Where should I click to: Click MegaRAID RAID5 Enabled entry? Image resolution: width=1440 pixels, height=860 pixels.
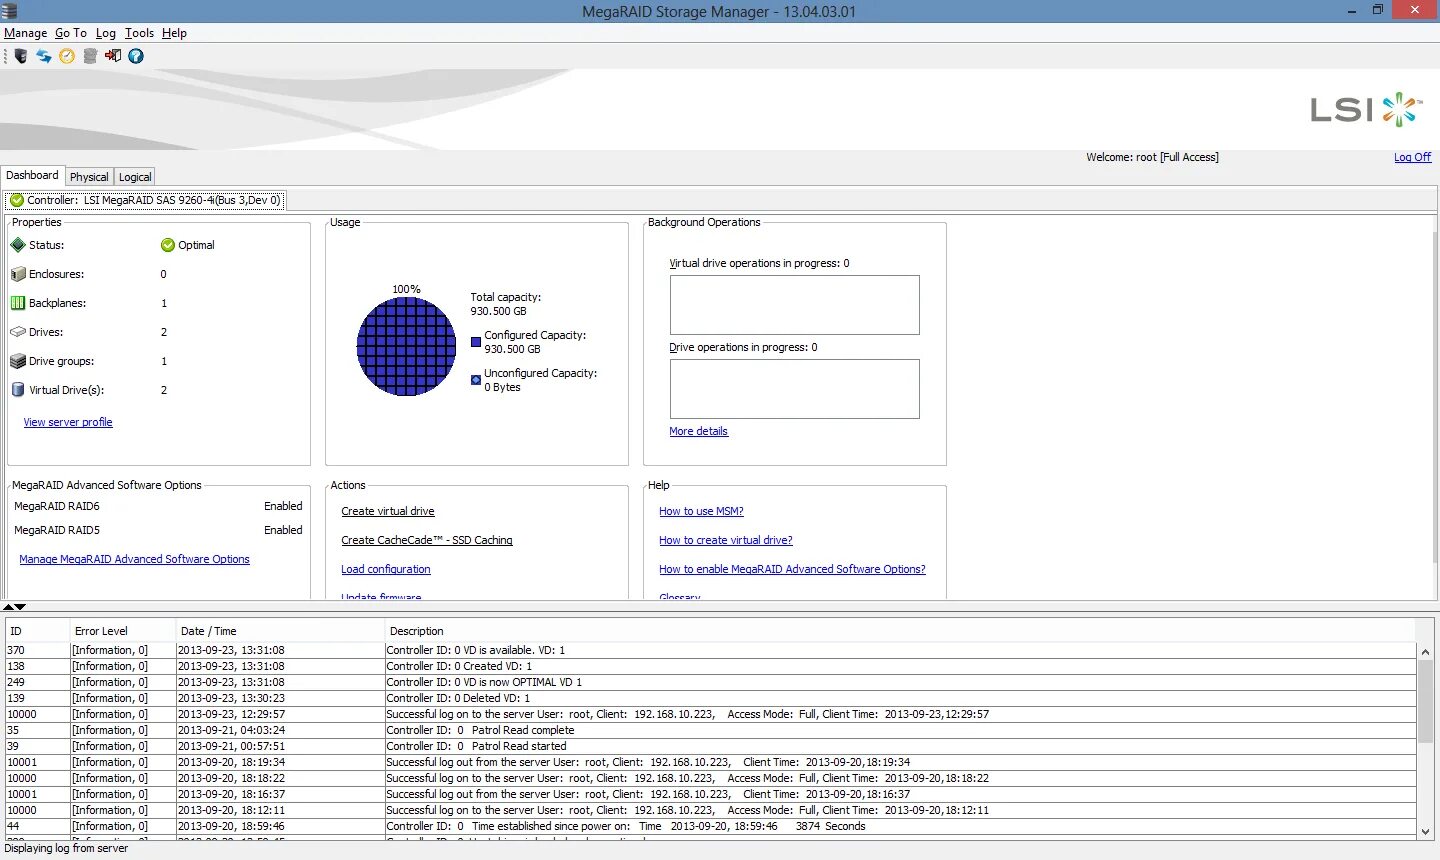coord(158,530)
